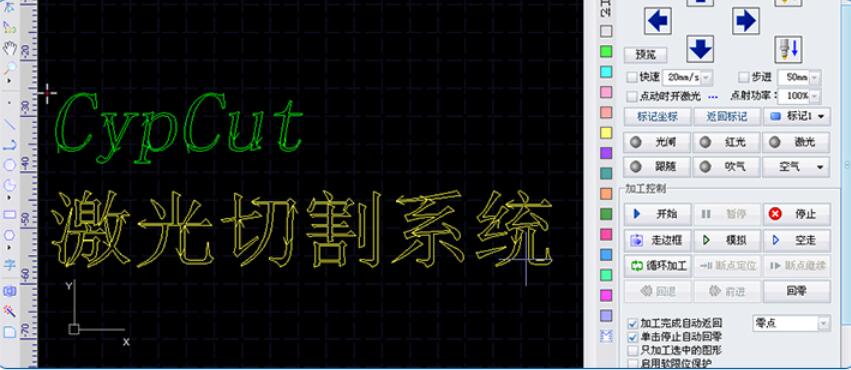Start processing with the 开始 button
Viewport: 851px width, 370px height.
coord(658,214)
